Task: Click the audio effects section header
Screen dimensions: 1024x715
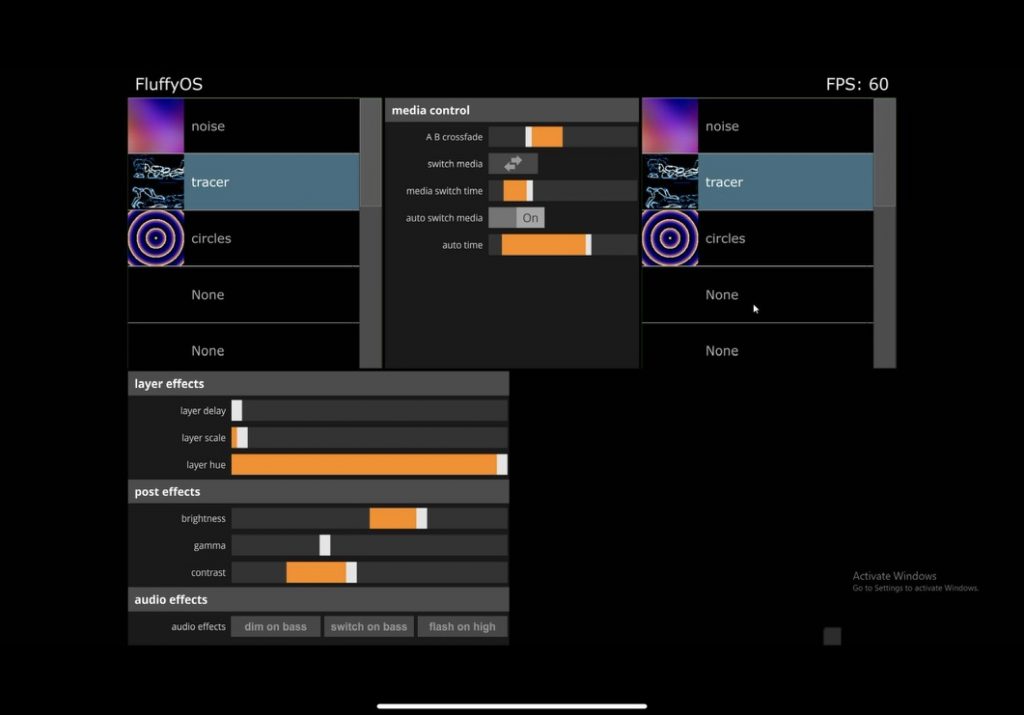Action: tap(318, 600)
